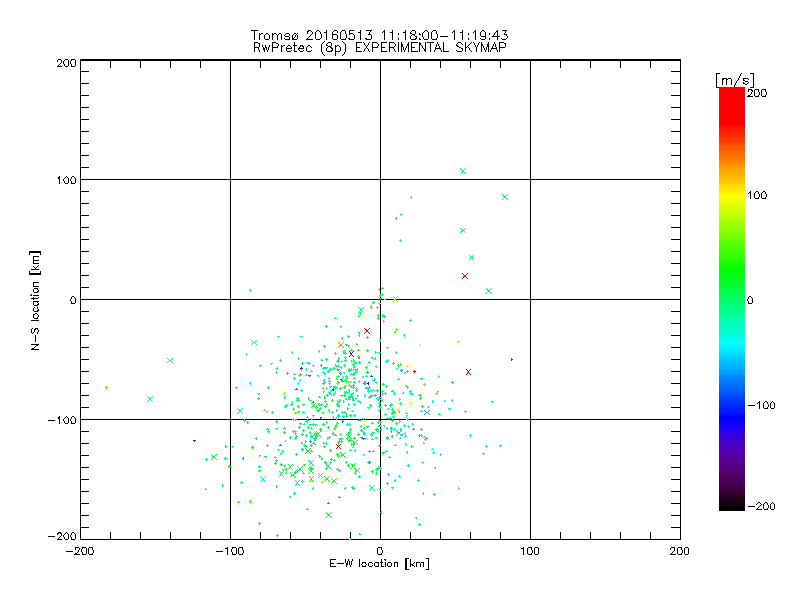Click the lone red dot at far right
This screenshot has height=600, width=800.
pos(512,360)
